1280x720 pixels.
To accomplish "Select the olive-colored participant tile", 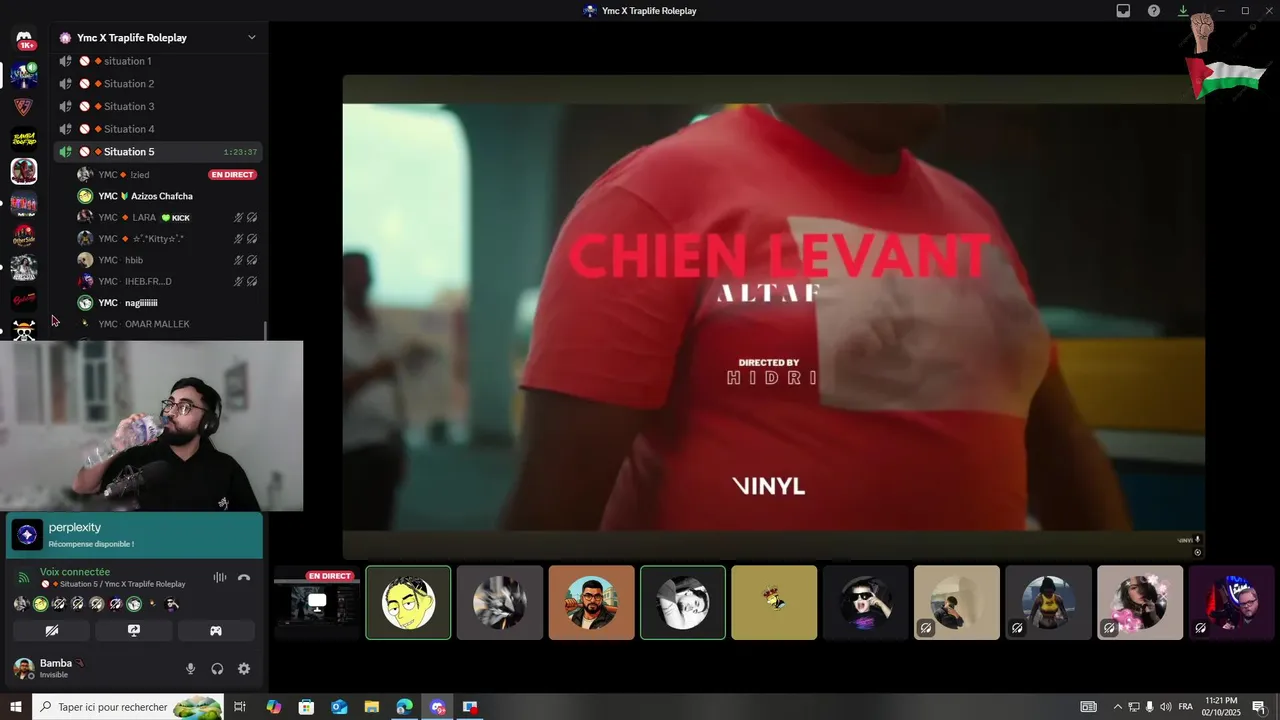I will pyautogui.click(x=774, y=603).
